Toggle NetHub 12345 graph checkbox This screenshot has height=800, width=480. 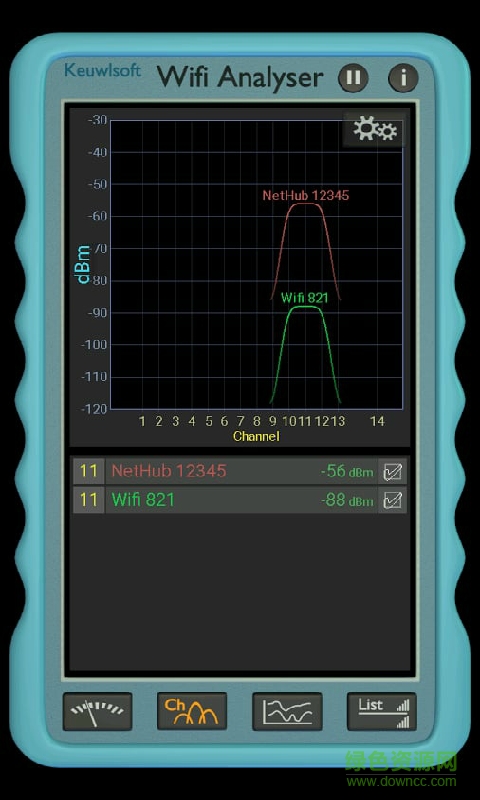tap(393, 471)
